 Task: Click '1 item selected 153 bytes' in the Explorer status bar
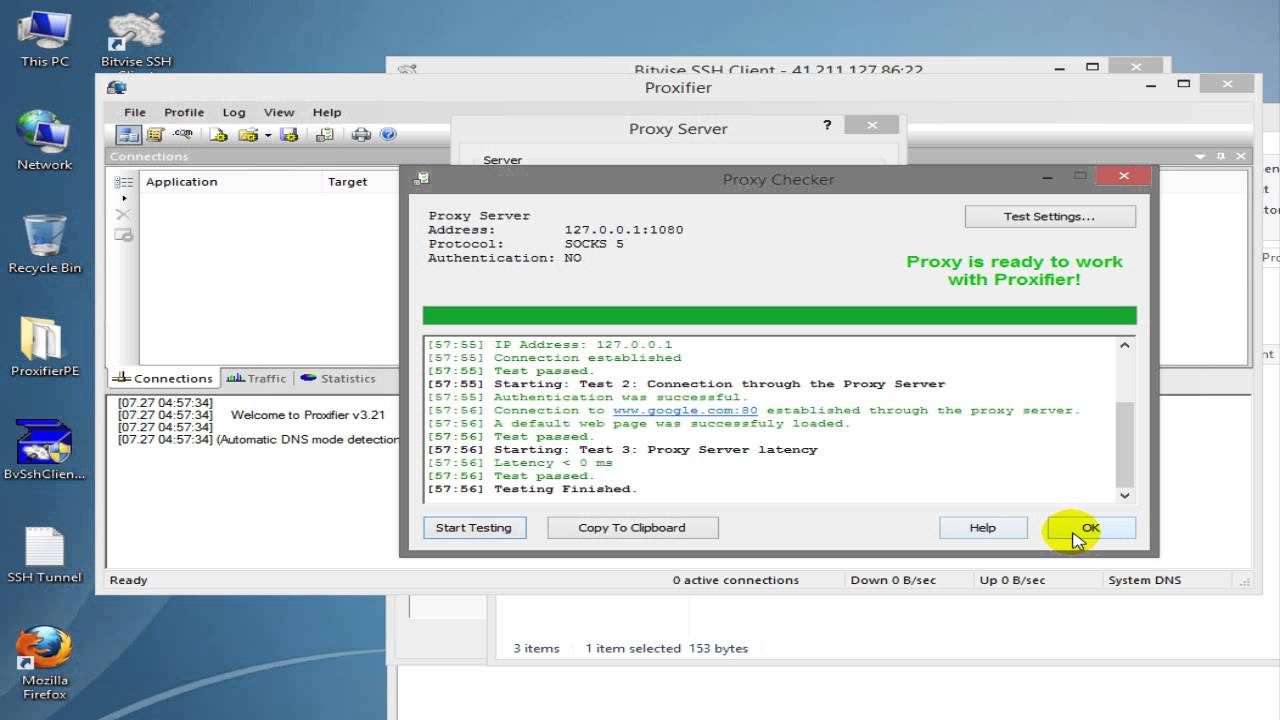(667, 648)
